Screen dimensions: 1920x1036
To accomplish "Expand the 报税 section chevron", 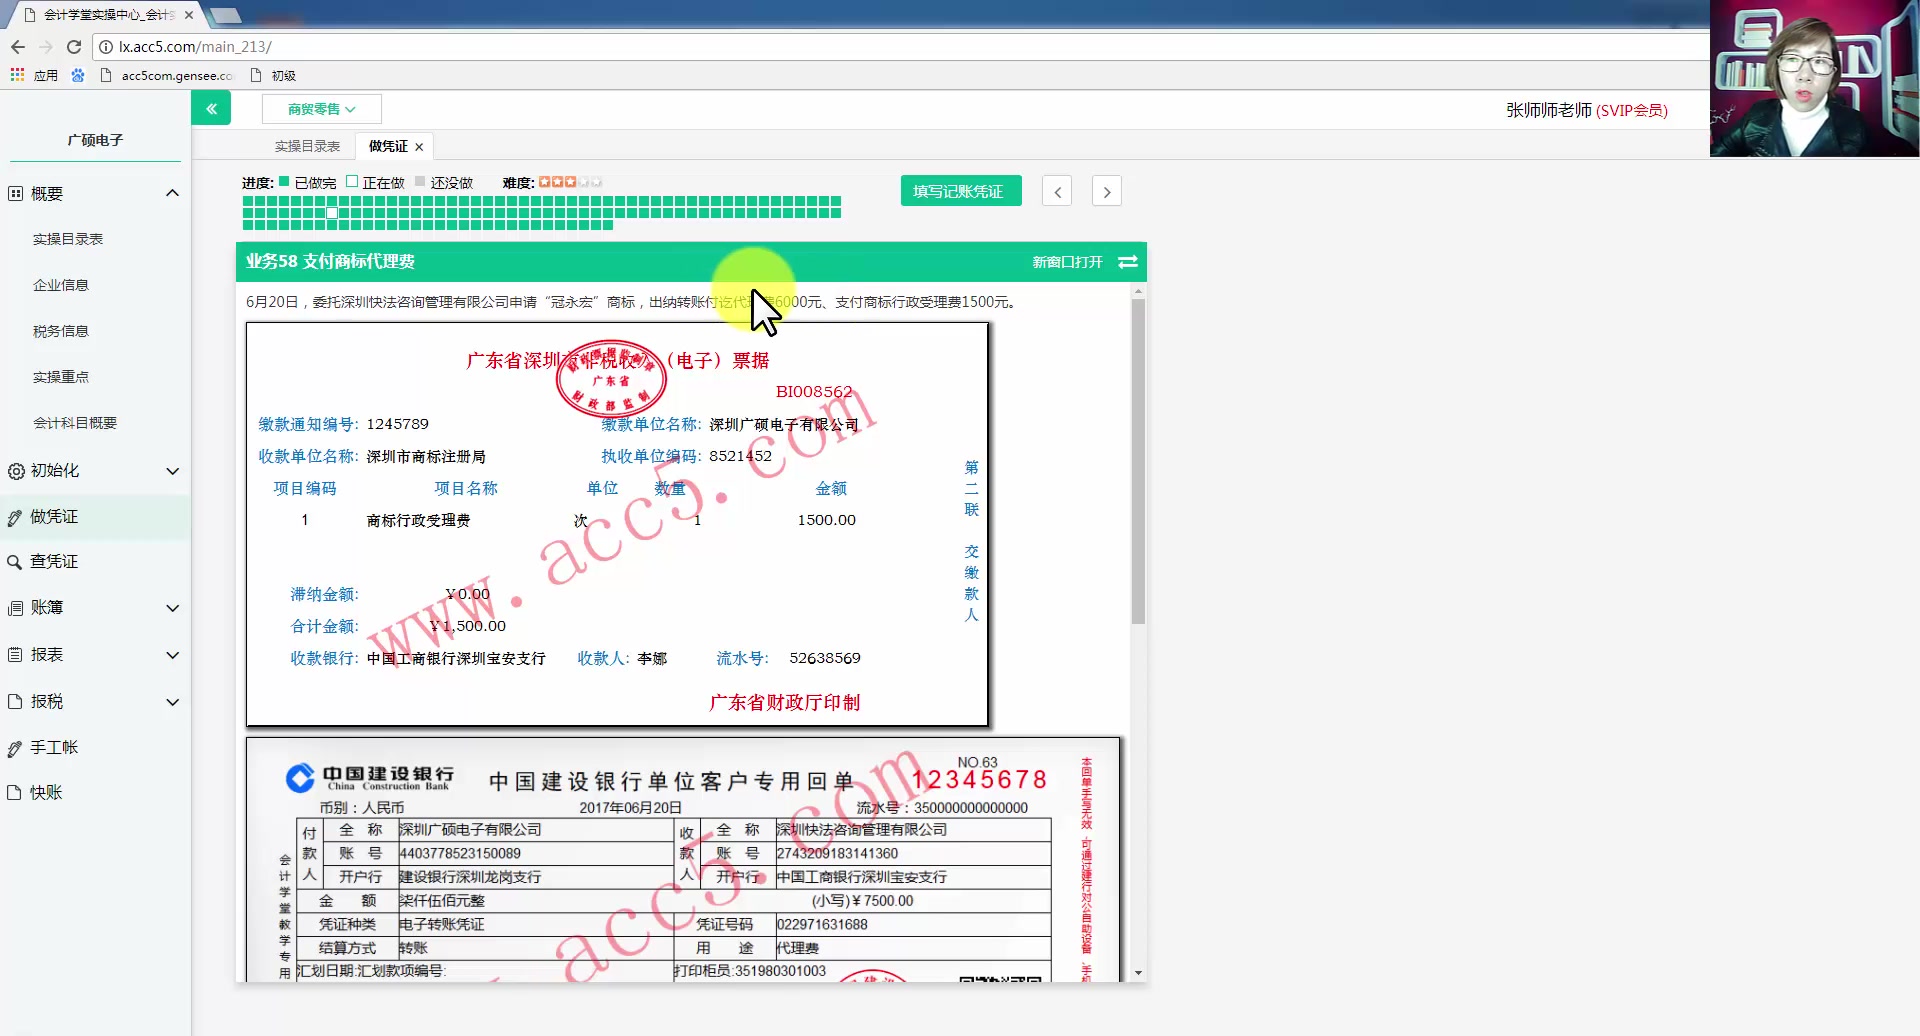I will [172, 702].
